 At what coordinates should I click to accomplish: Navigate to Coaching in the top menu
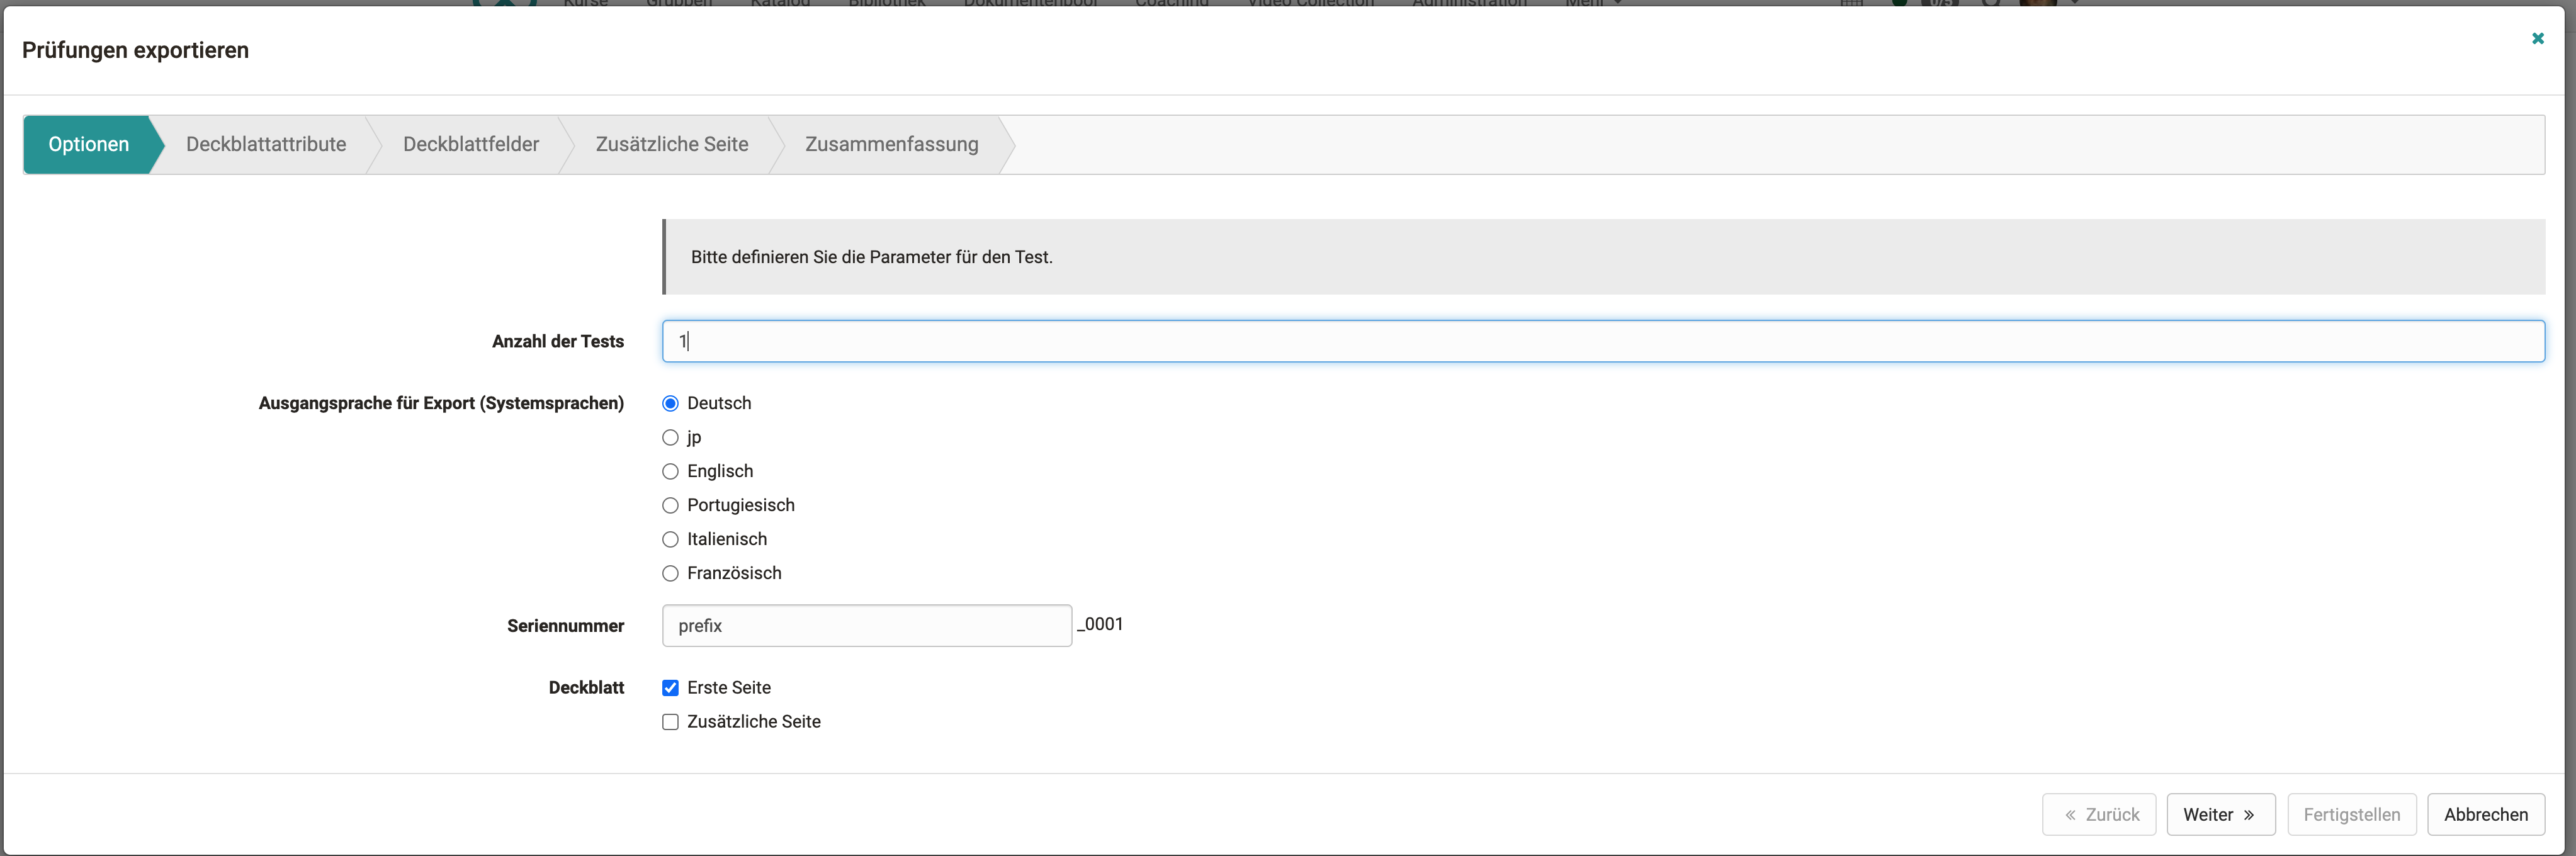(x=1171, y=4)
